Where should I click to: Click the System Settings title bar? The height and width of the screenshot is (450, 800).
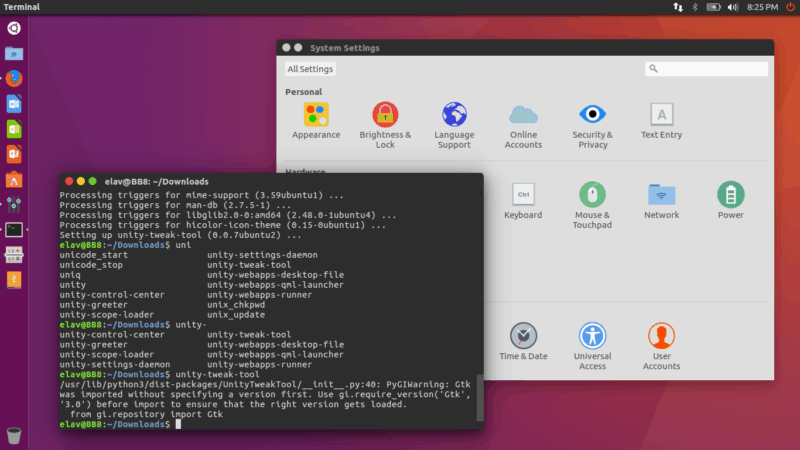[525, 47]
